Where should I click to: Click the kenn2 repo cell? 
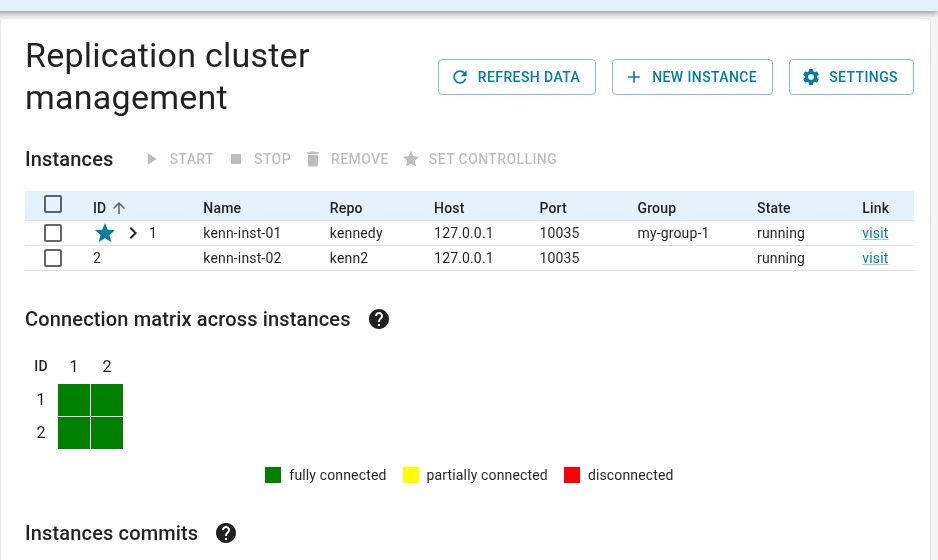[x=349, y=258]
